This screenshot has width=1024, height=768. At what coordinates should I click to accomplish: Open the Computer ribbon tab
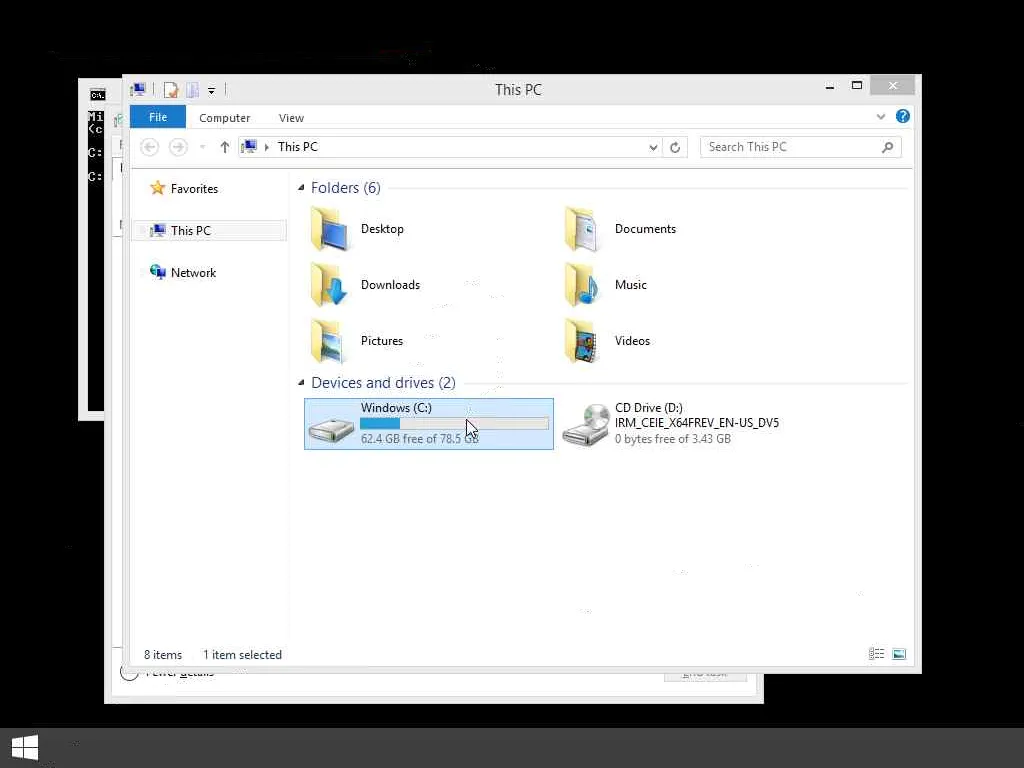[x=225, y=118]
